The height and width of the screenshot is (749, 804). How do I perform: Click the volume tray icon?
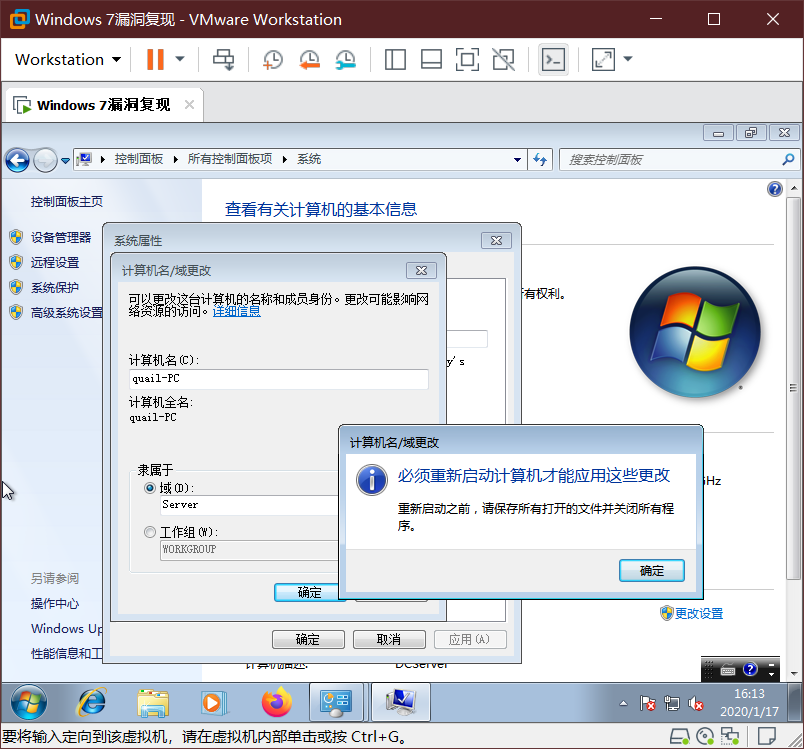pos(696,703)
